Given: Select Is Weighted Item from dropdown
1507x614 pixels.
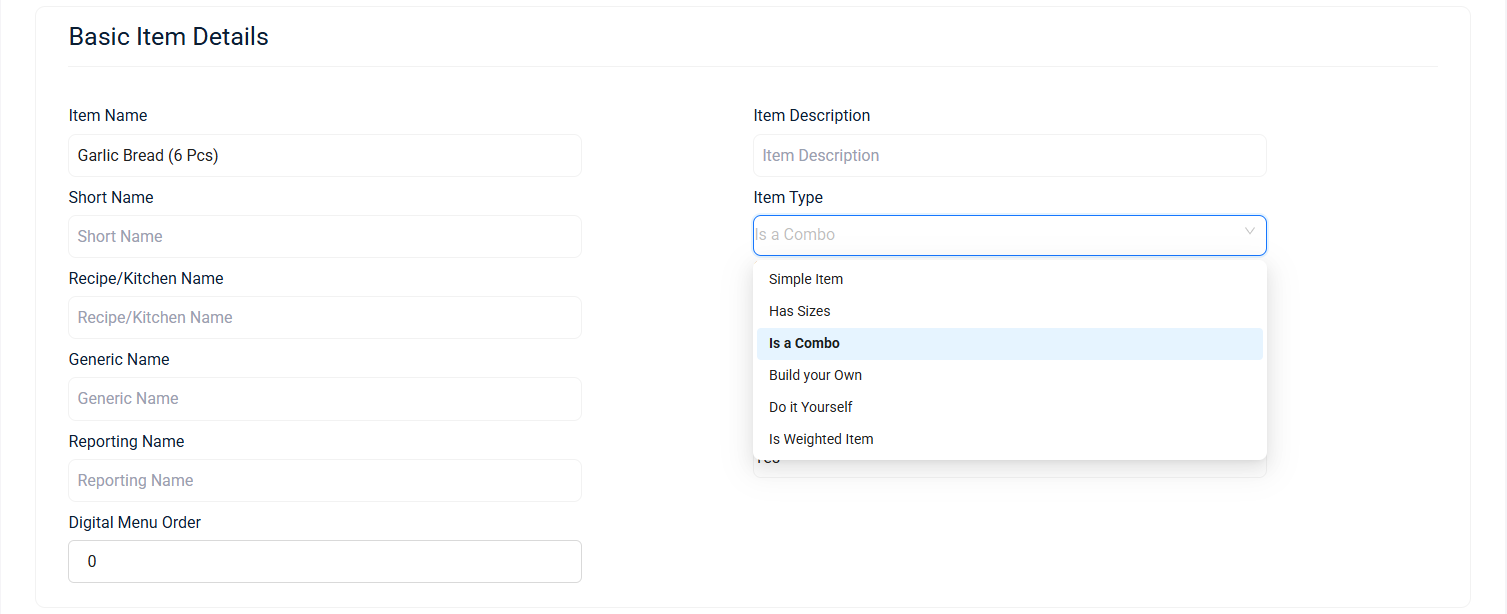Looking at the screenshot, I should pyautogui.click(x=821, y=440).
